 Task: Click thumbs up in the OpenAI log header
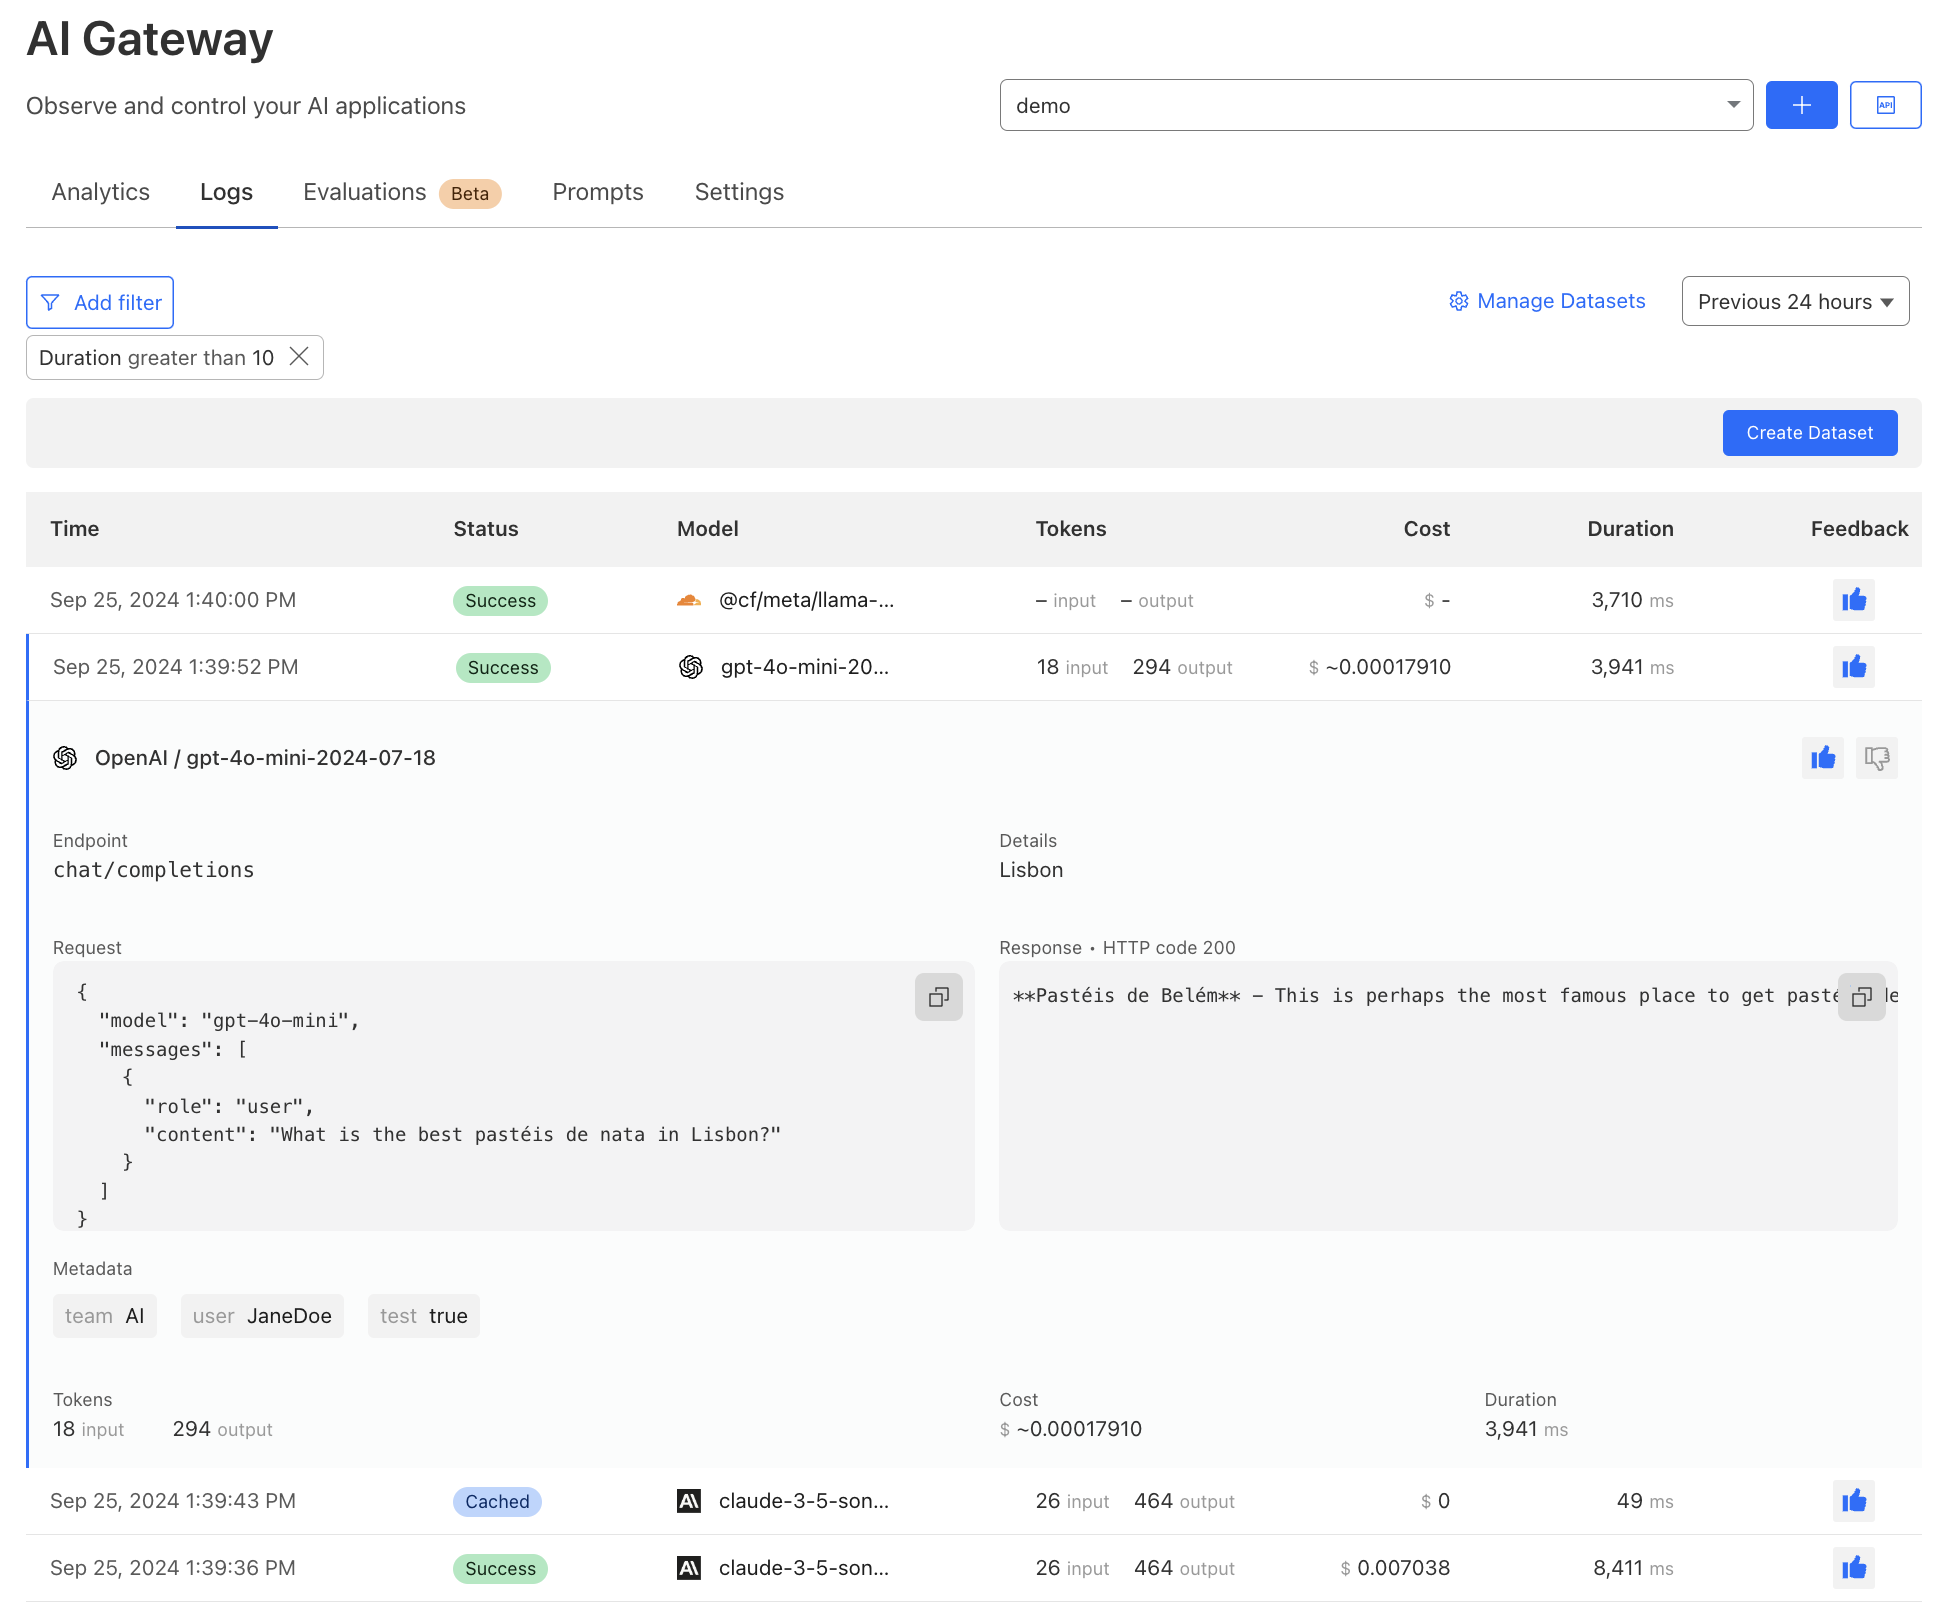pos(1822,758)
